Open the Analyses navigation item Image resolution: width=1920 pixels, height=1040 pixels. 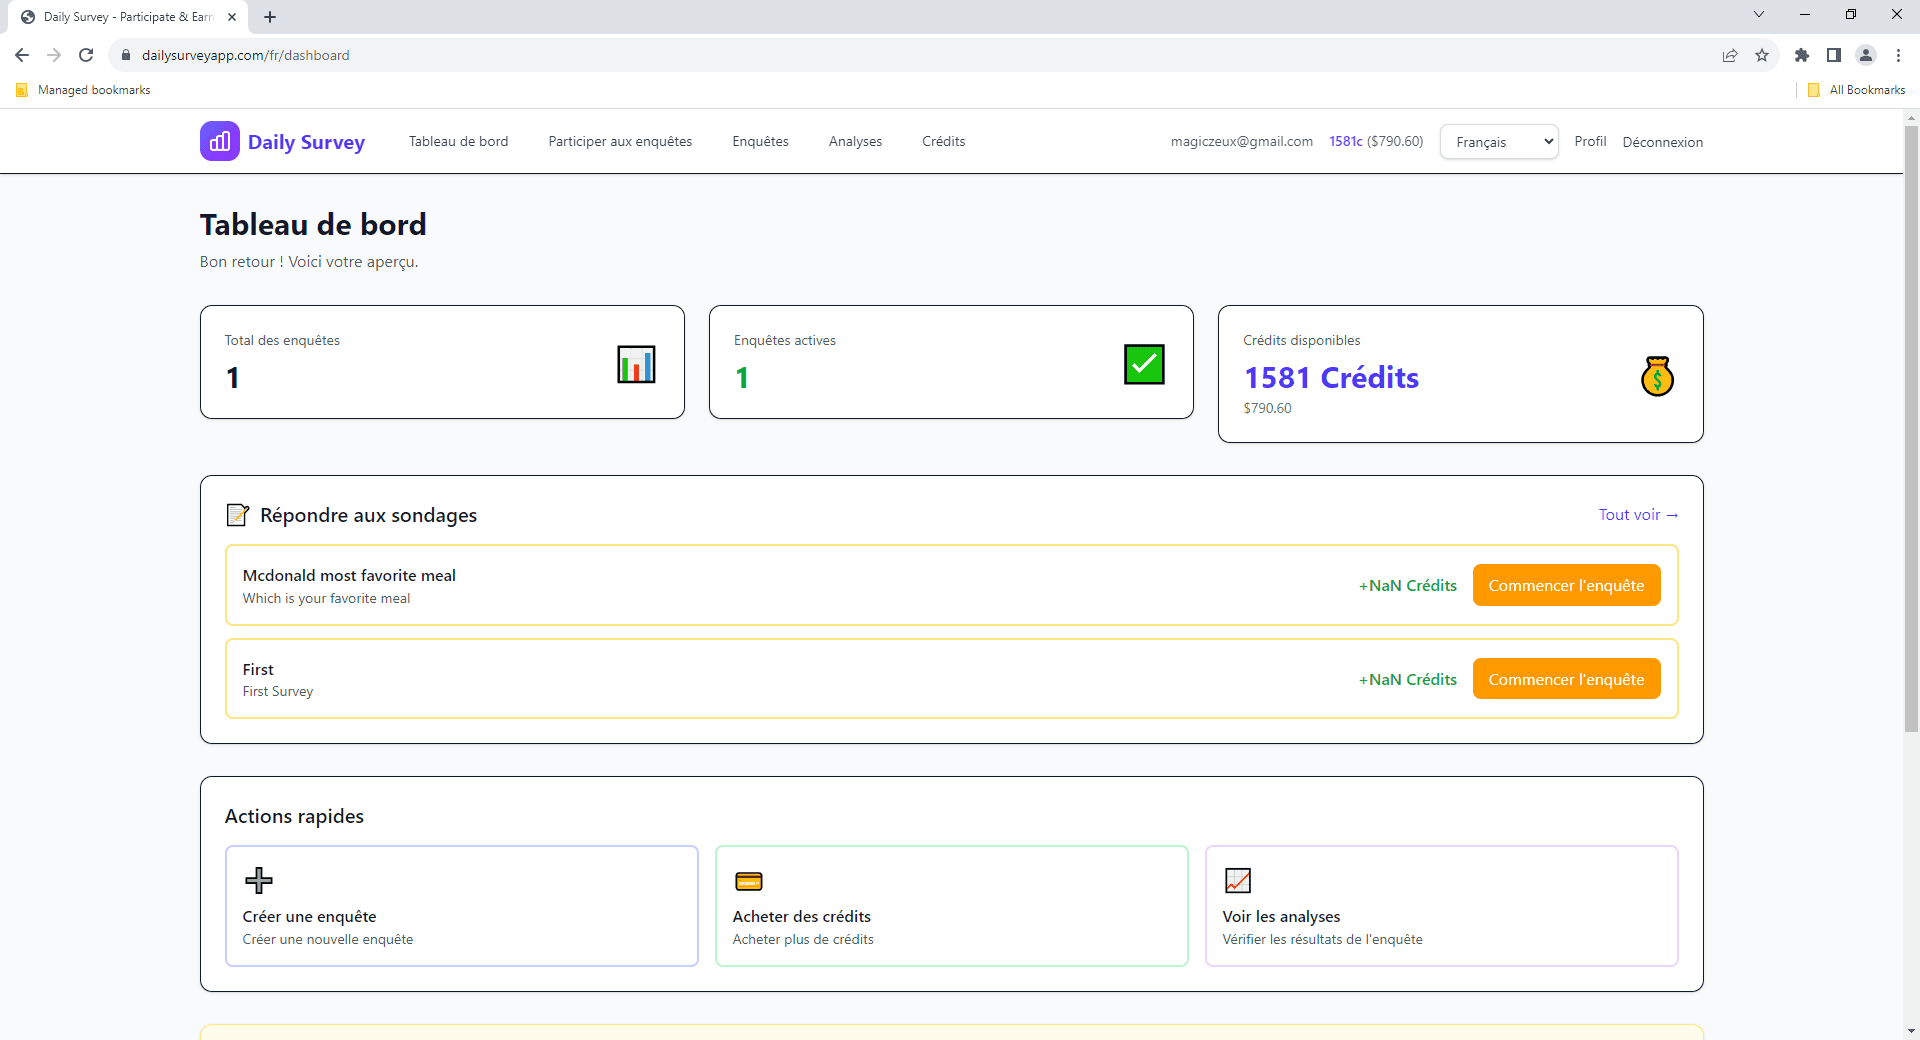click(855, 142)
